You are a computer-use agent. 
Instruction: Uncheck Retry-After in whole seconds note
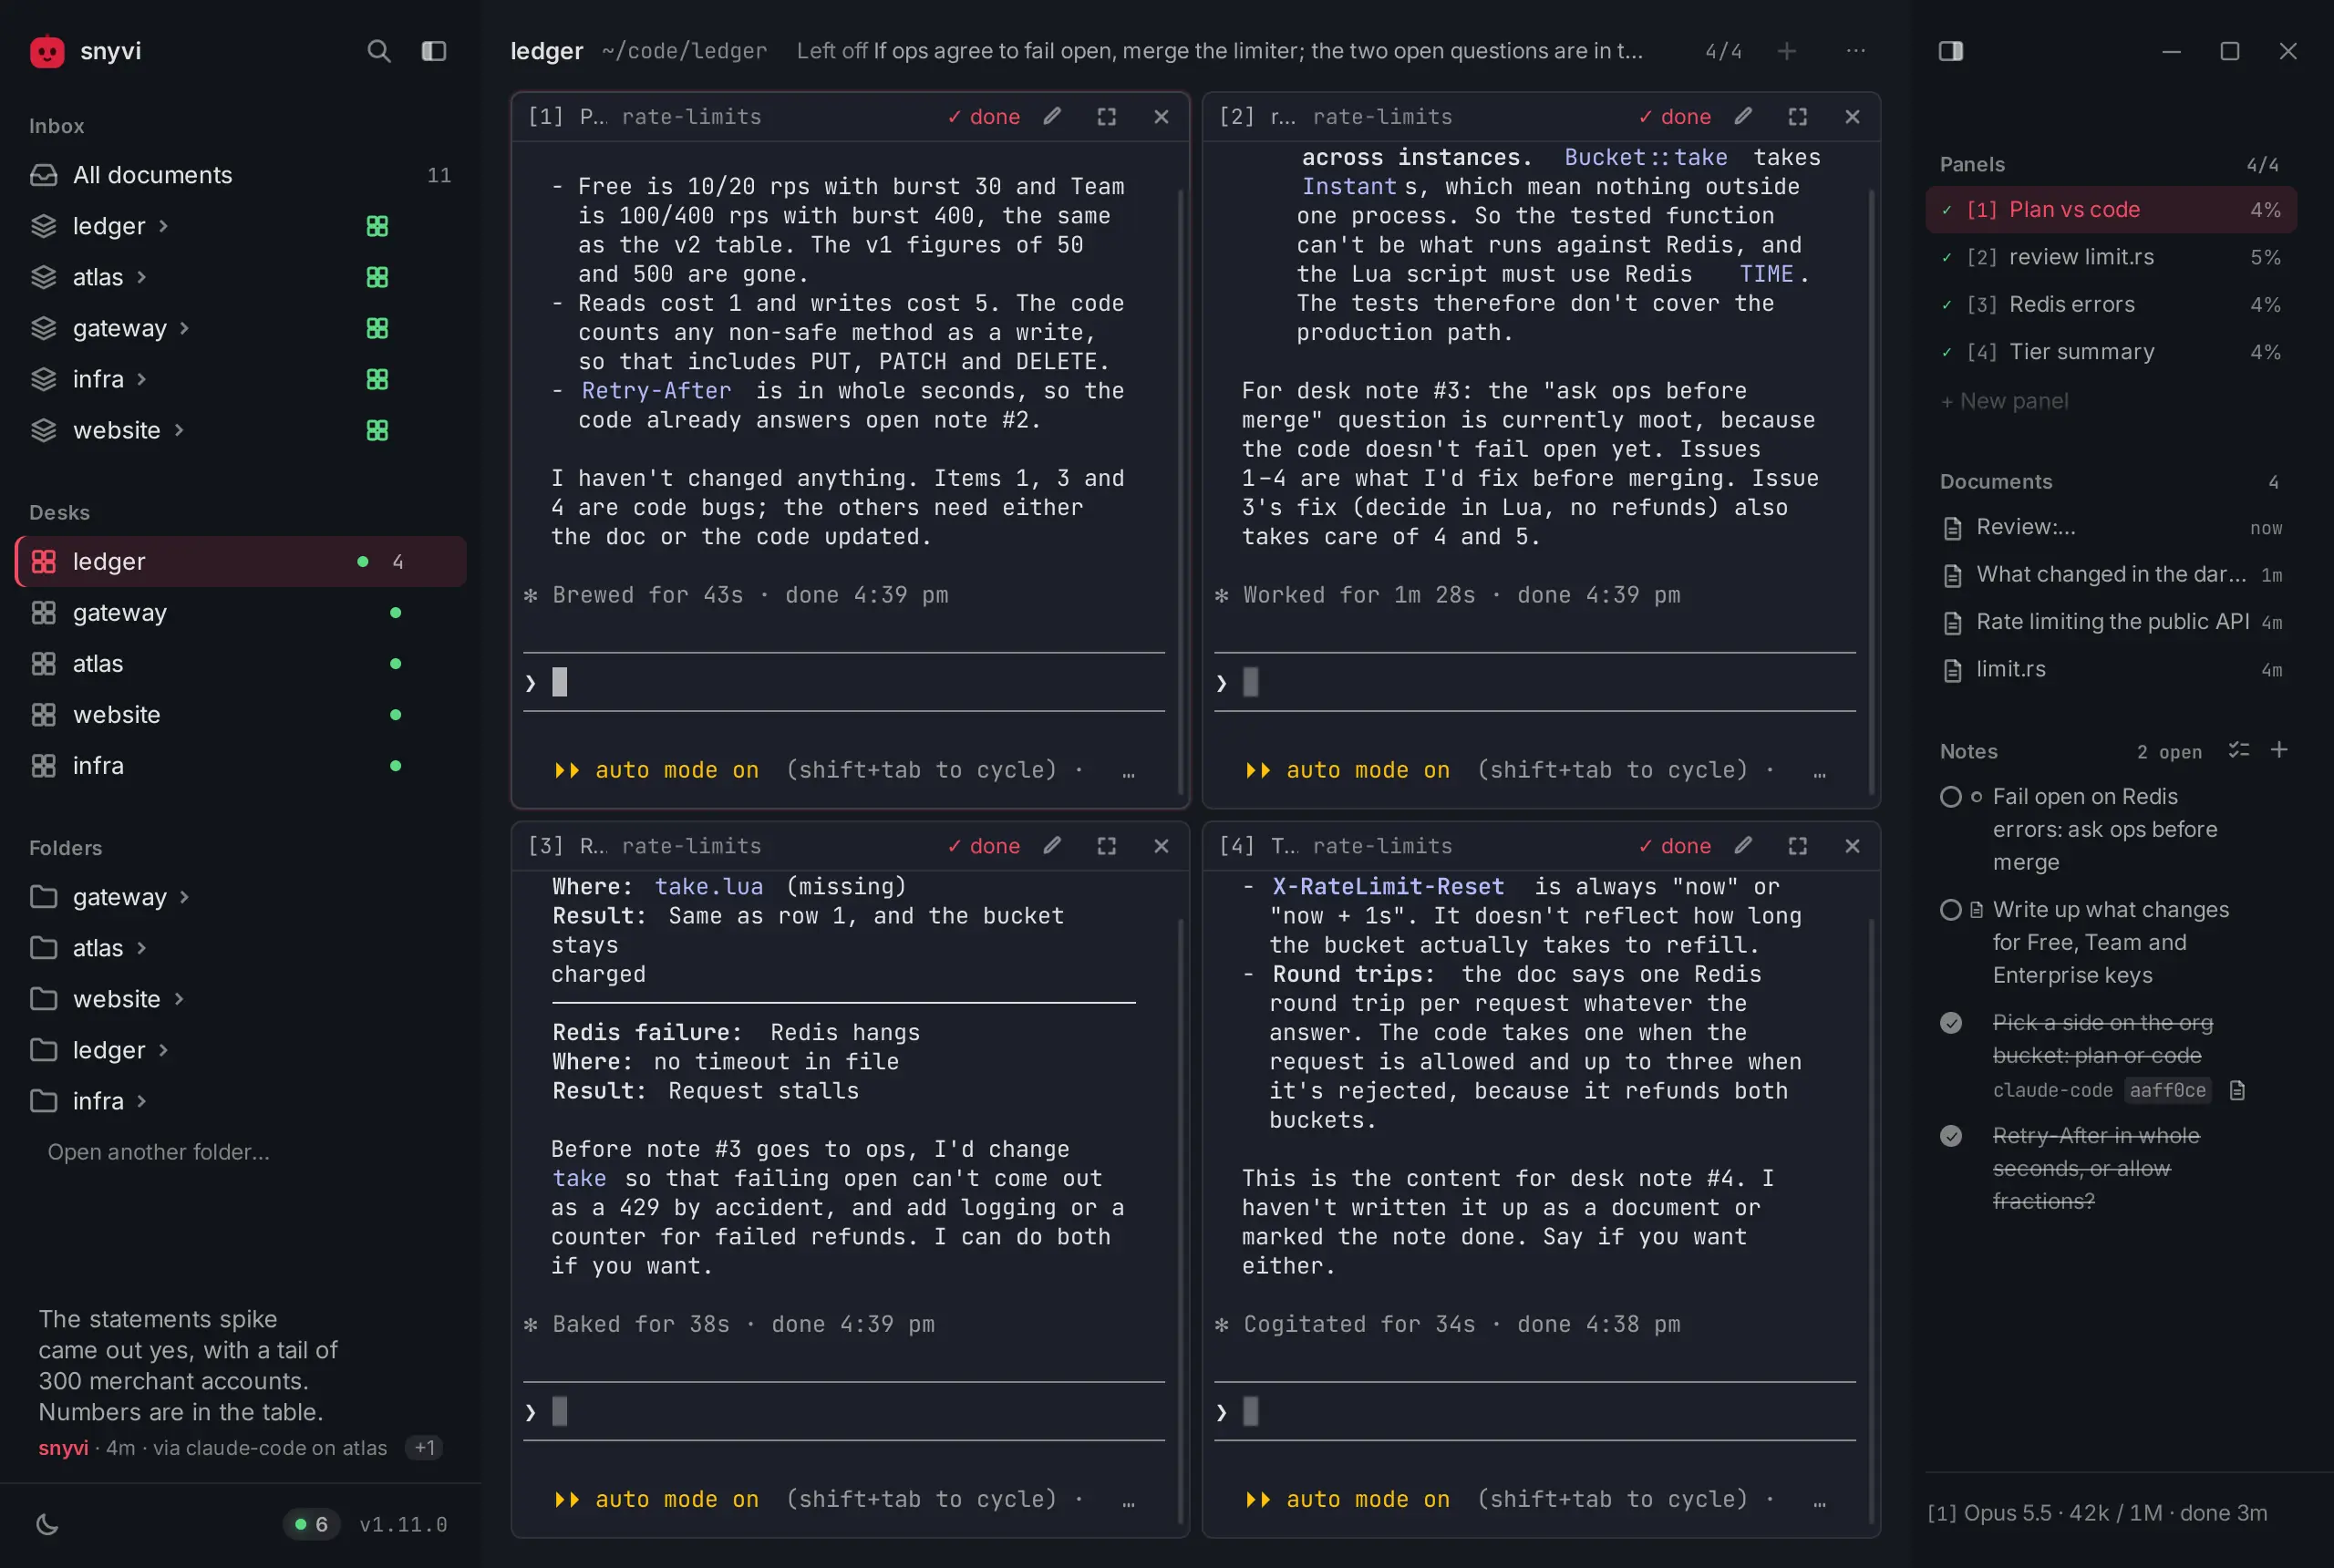tap(1950, 1136)
